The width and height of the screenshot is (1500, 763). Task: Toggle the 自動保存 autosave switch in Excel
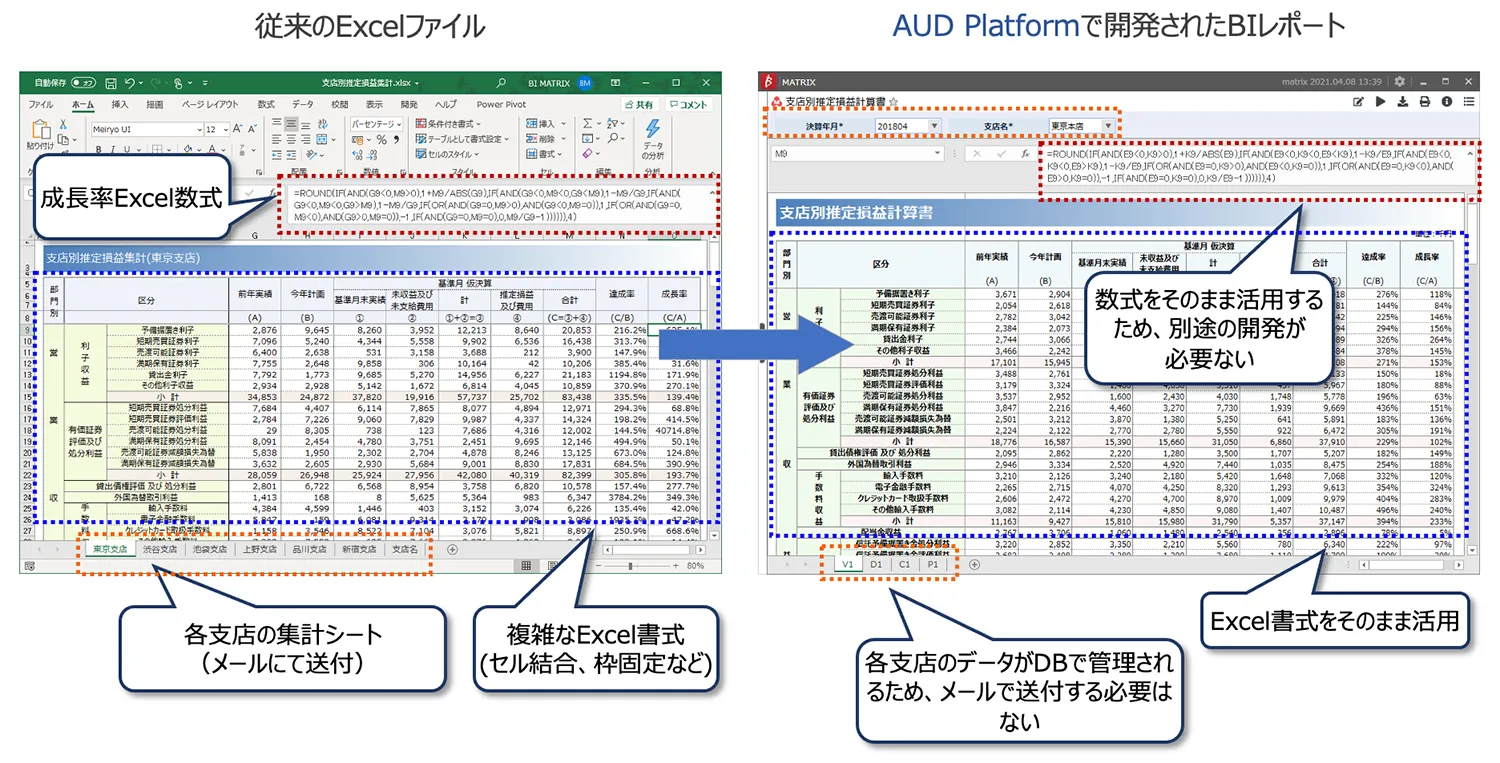tap(83, 83)
